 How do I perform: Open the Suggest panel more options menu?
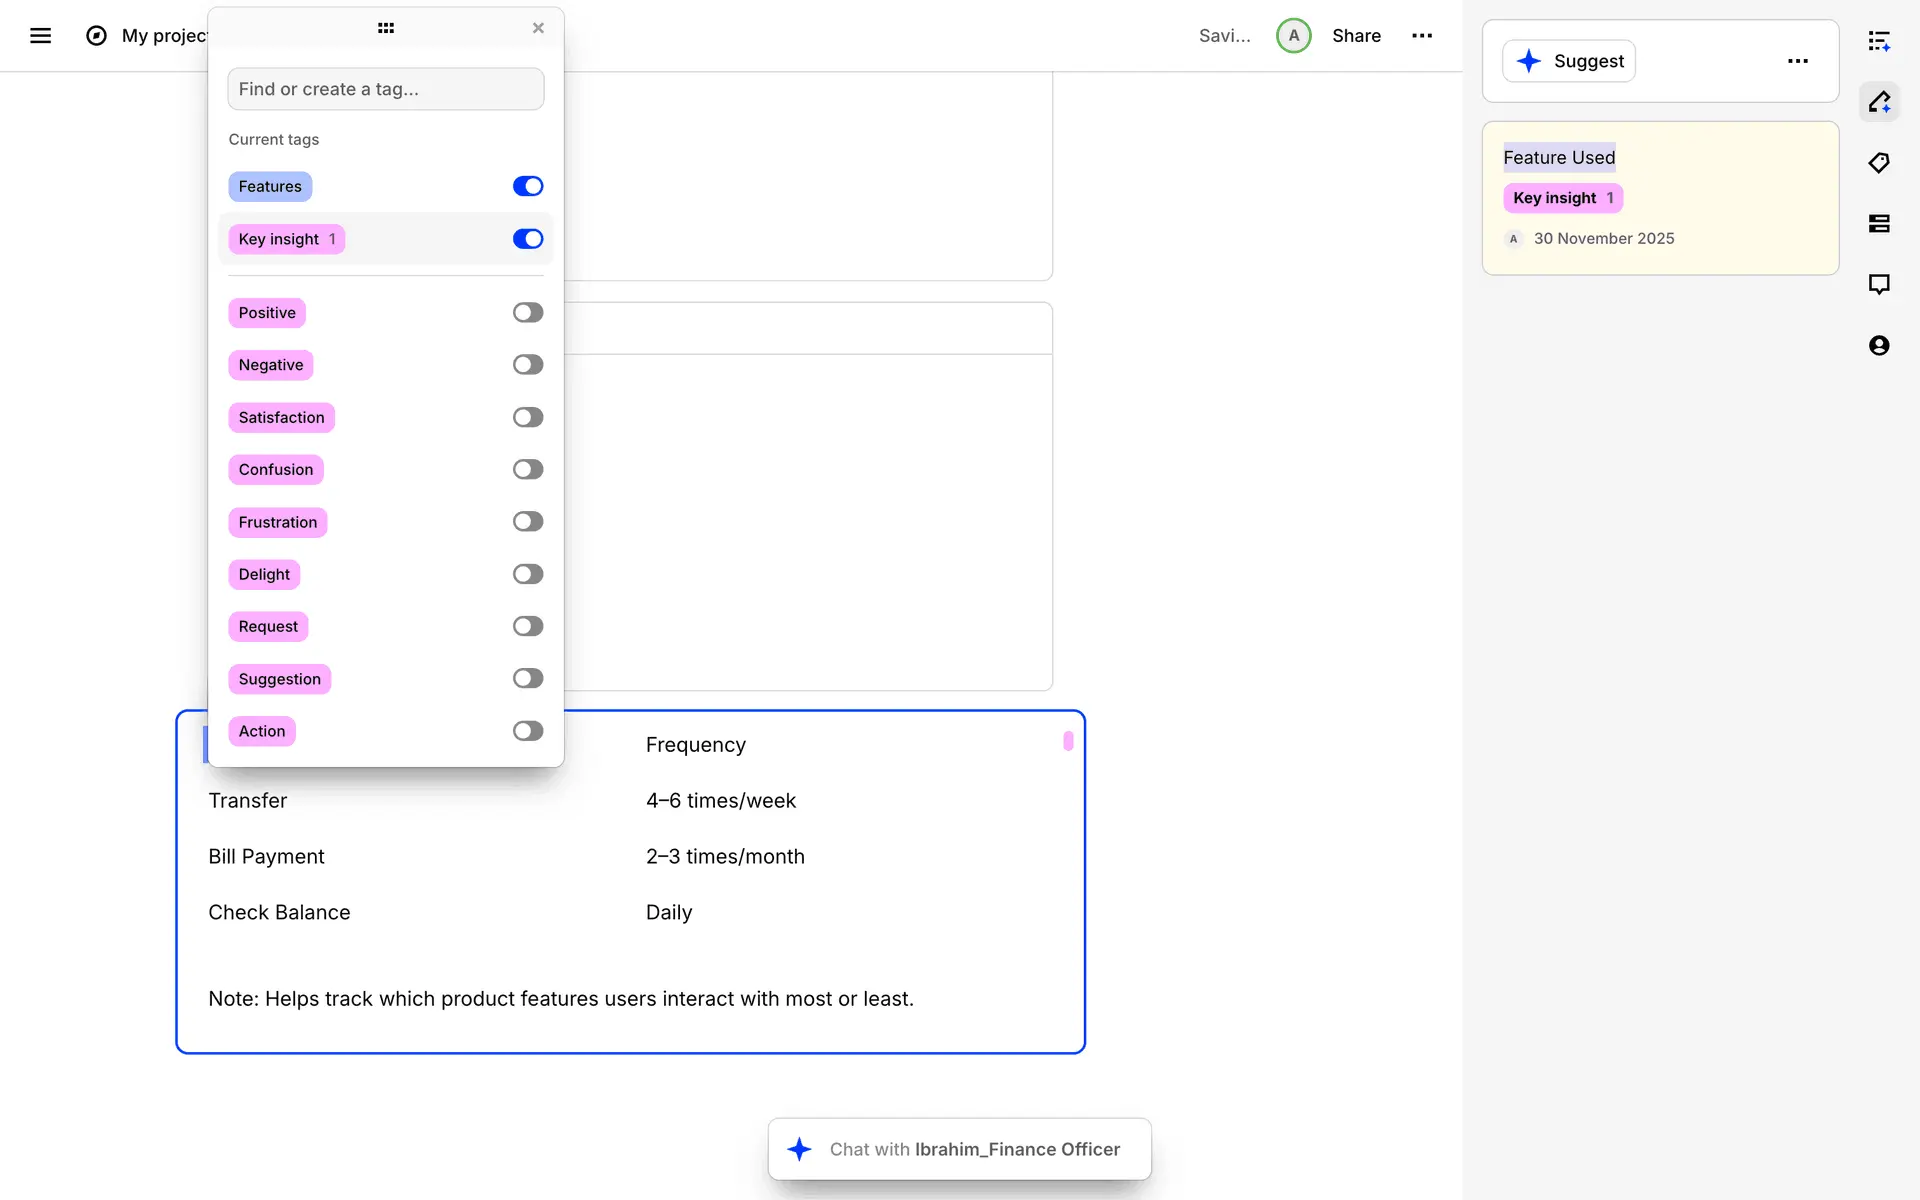click(x=1797, y=61)
